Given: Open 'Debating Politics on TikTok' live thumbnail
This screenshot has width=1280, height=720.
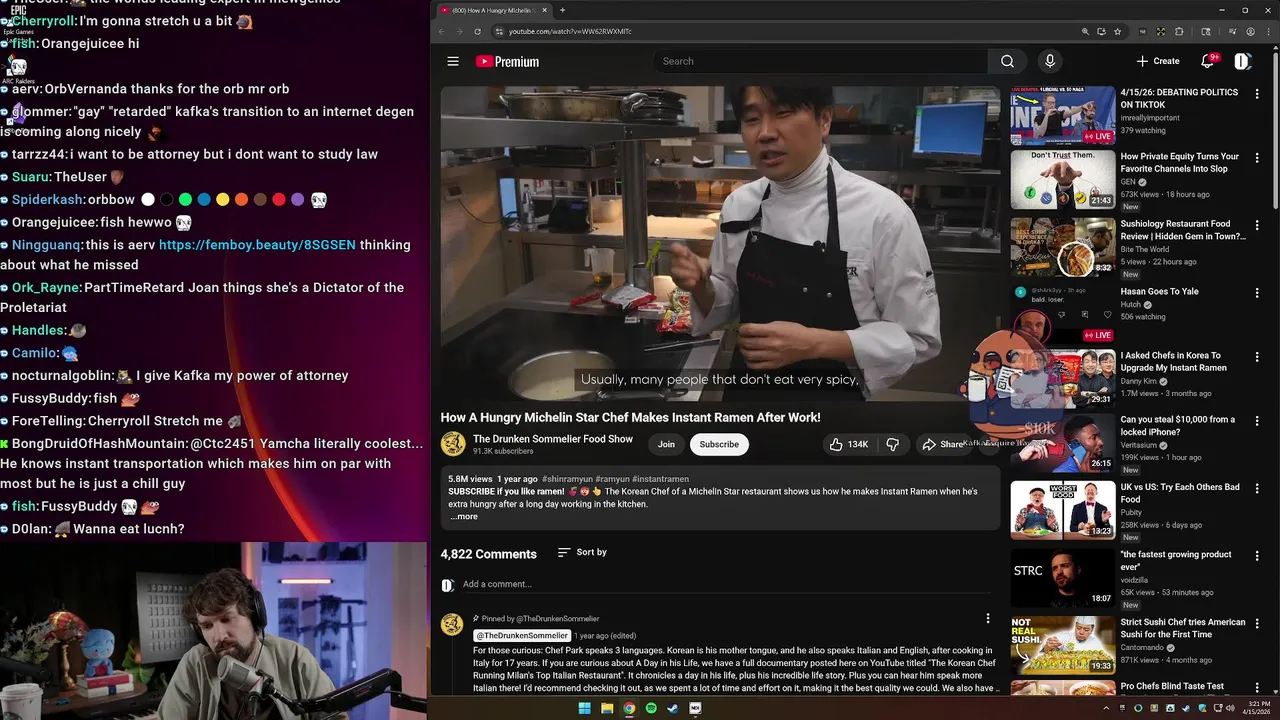Looking at the screenshot, I should 1062,115.
